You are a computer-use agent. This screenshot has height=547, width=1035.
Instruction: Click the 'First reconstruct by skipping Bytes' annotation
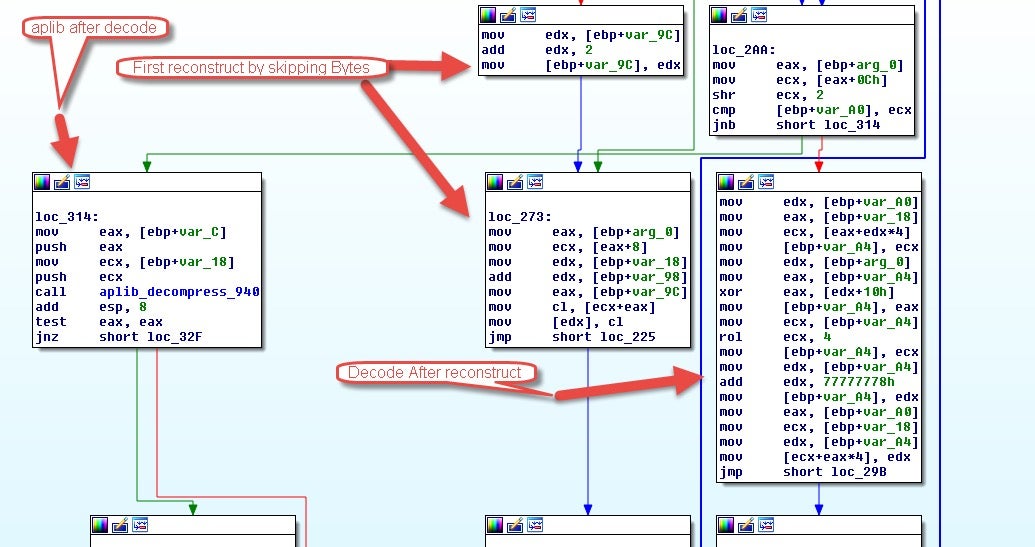point(244,68)
